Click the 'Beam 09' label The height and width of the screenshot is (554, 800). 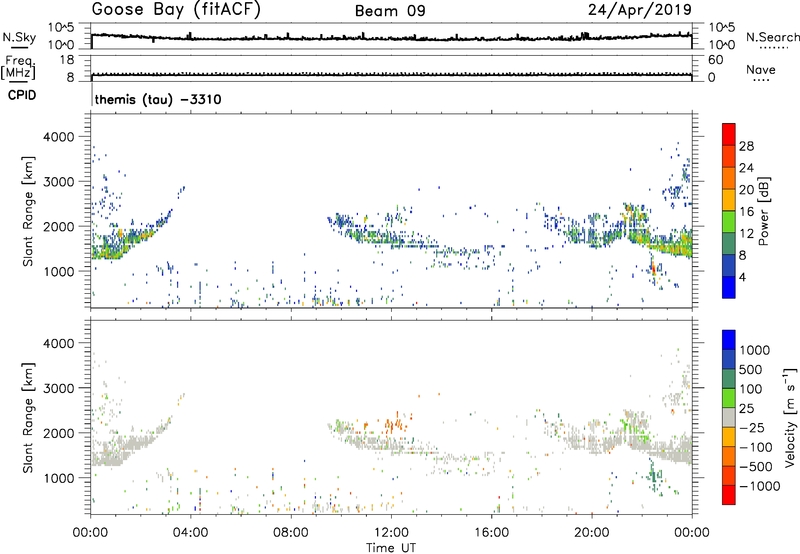point(390,11)
